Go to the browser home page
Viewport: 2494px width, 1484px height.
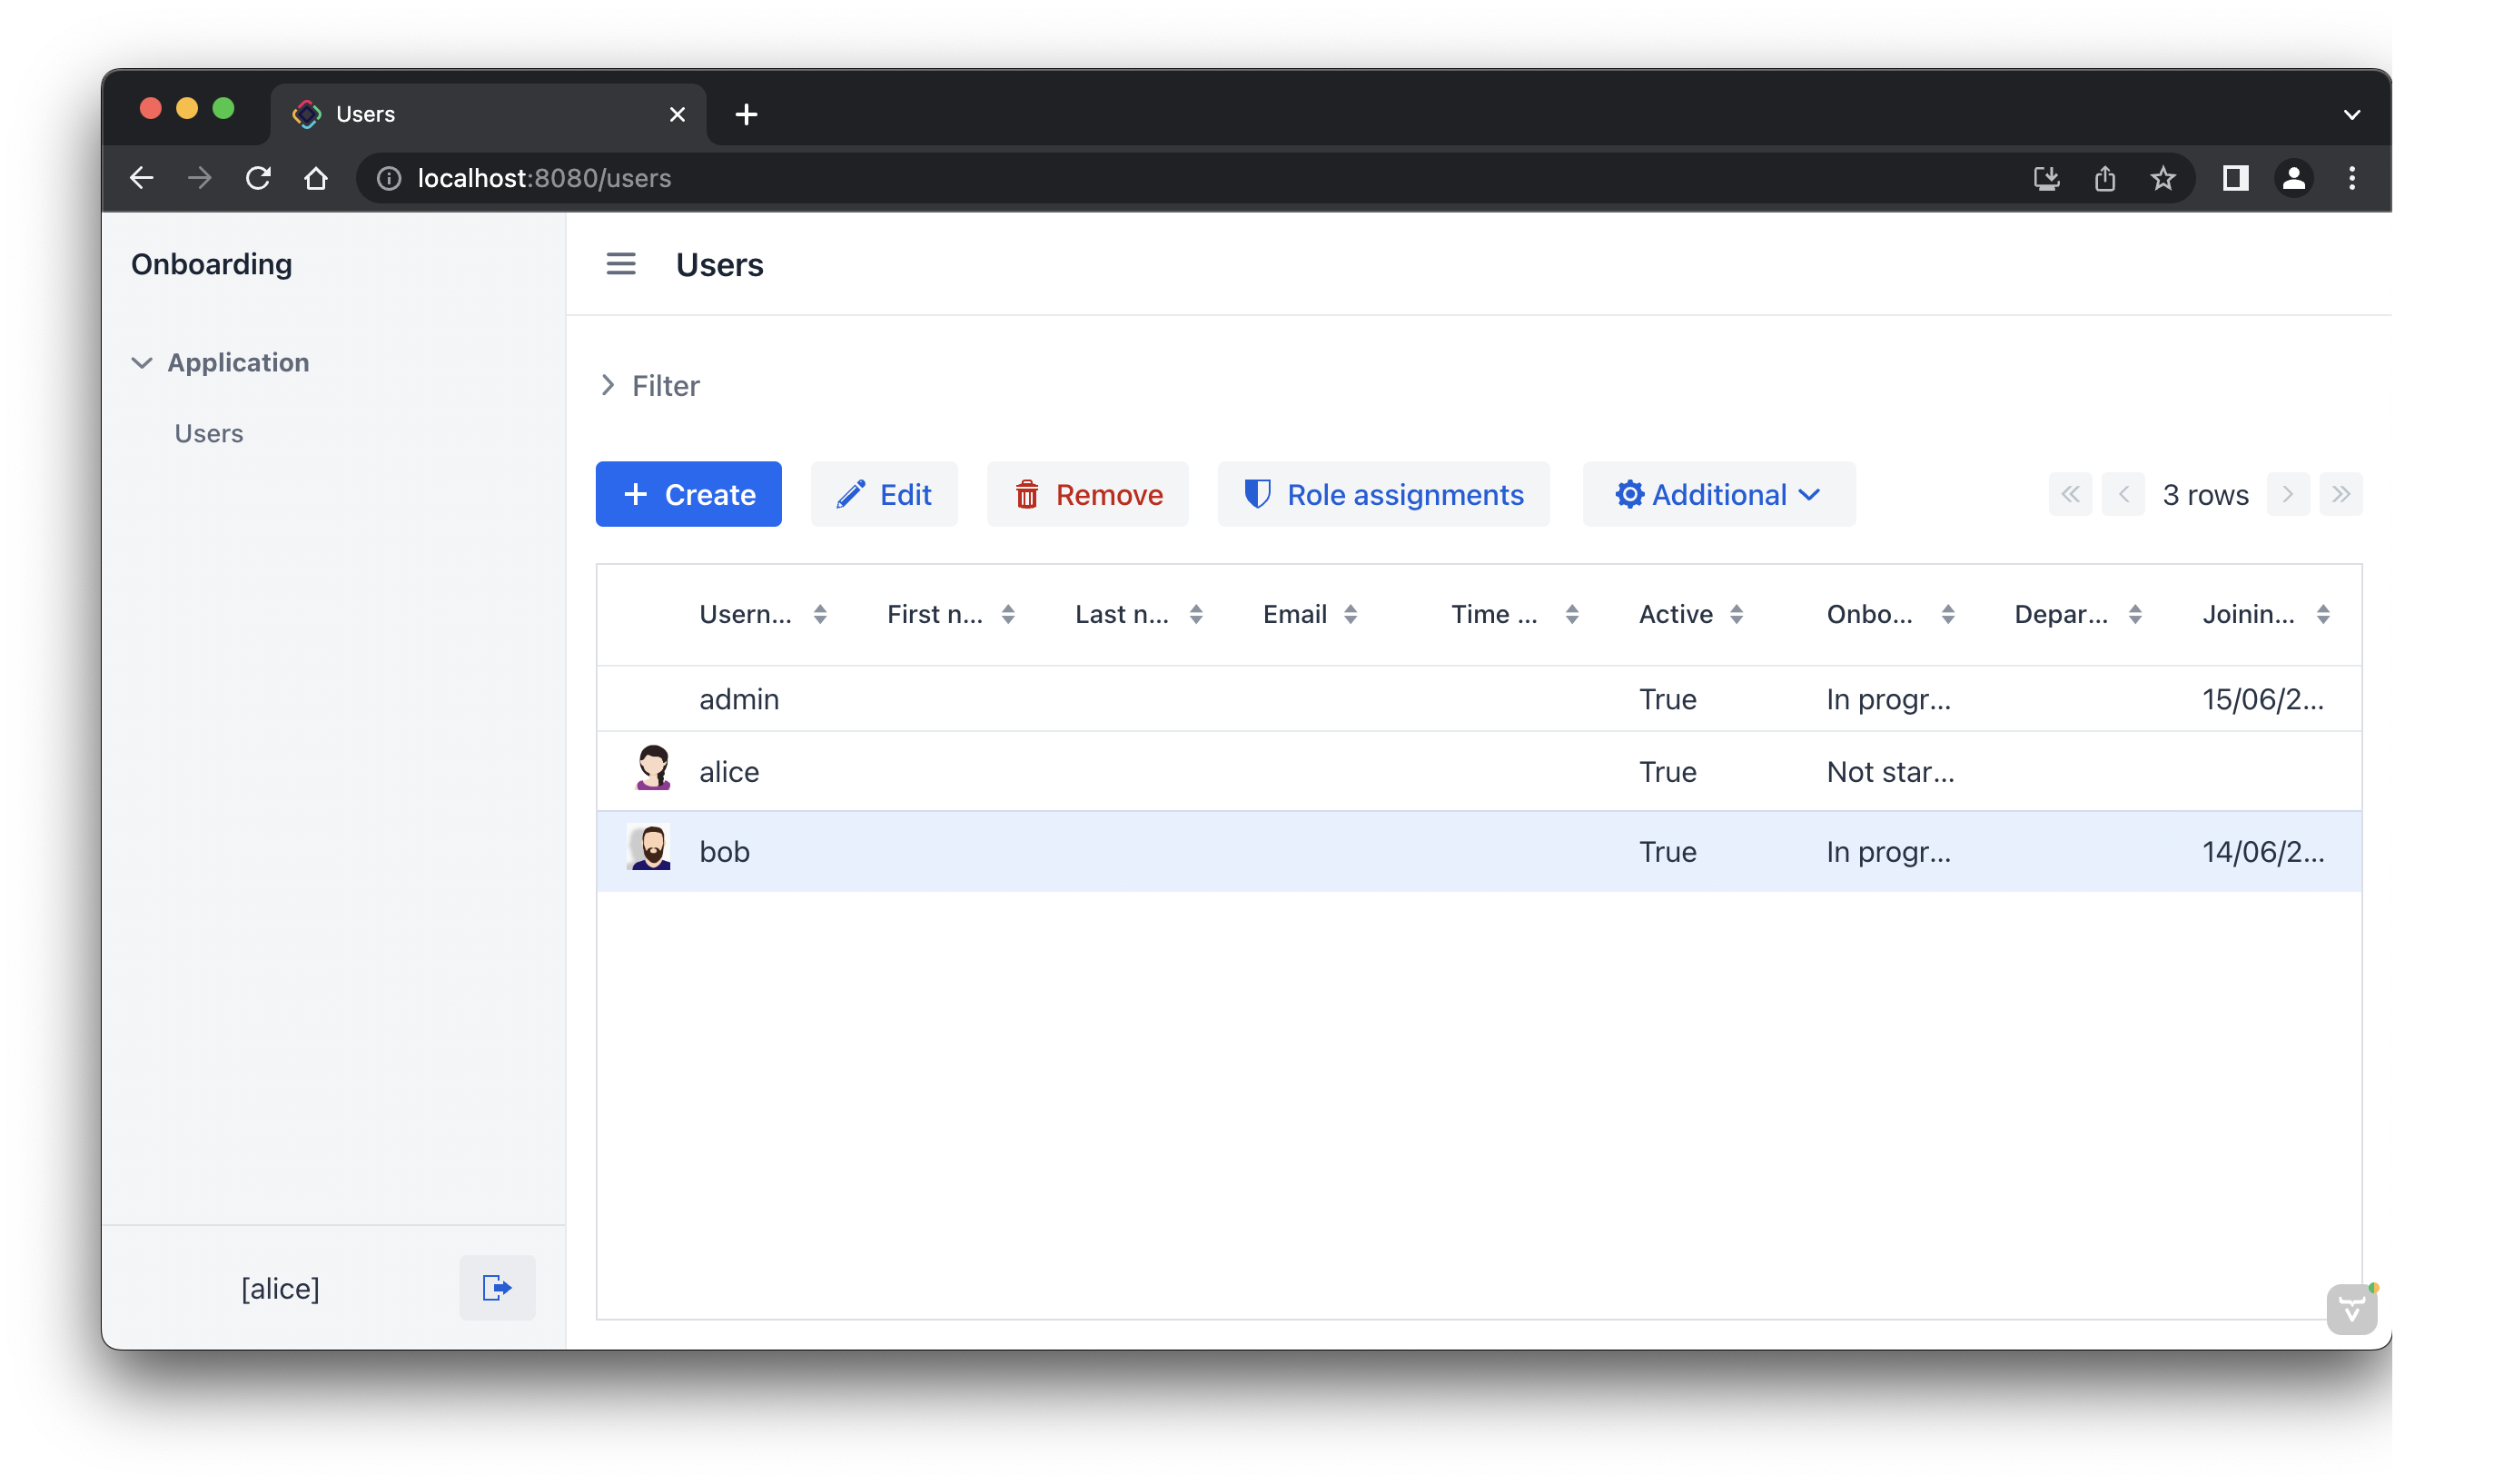(x=316, y=178)
